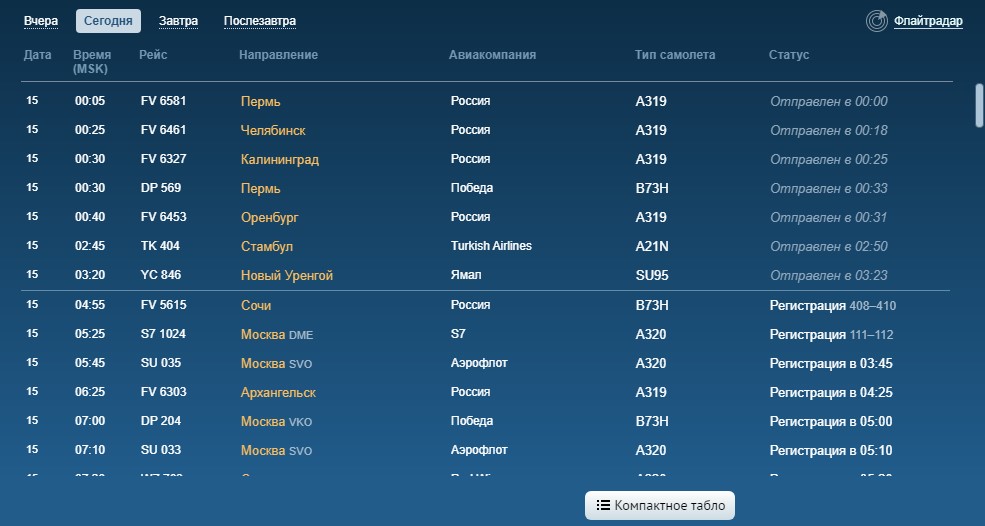Select the Сегодня tab
This screenshot has height=526, width=985.
point(108,21)
